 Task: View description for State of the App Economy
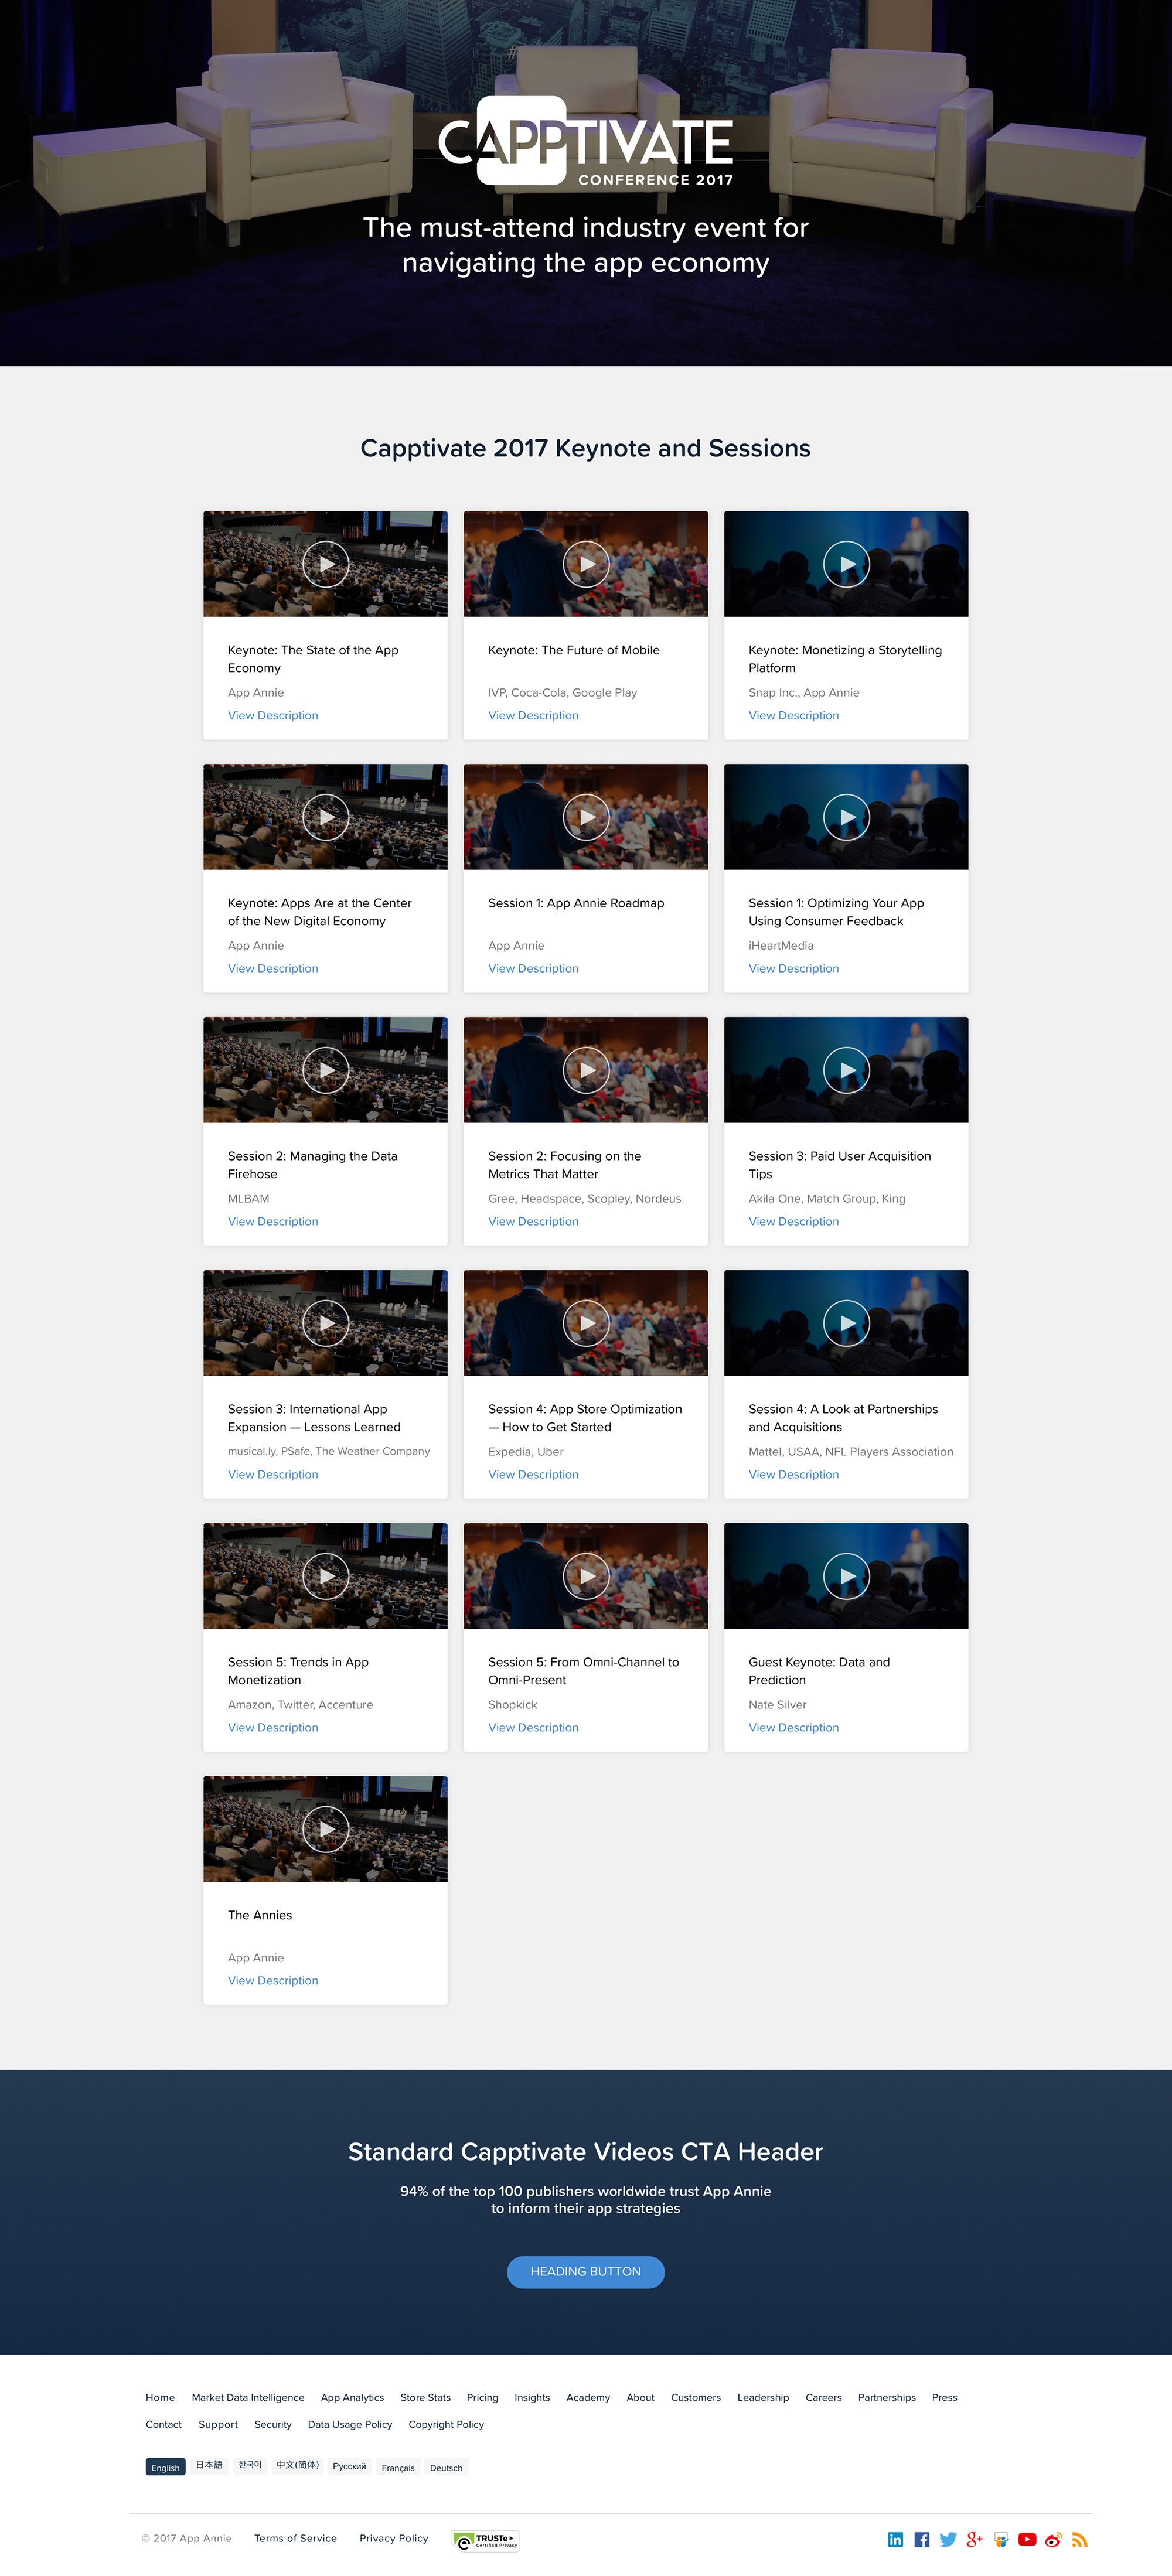click(273, 715)
